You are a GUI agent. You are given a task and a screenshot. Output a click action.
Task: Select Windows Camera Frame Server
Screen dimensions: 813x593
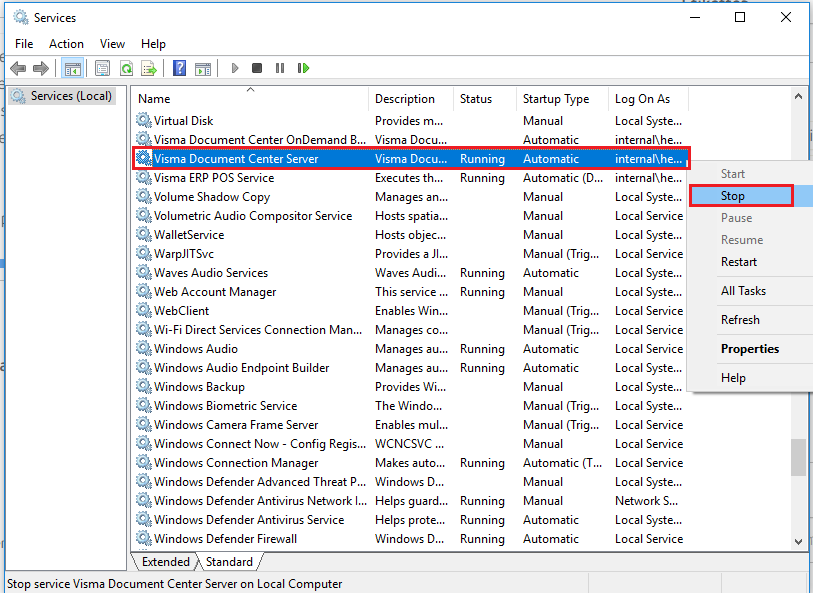411,425
